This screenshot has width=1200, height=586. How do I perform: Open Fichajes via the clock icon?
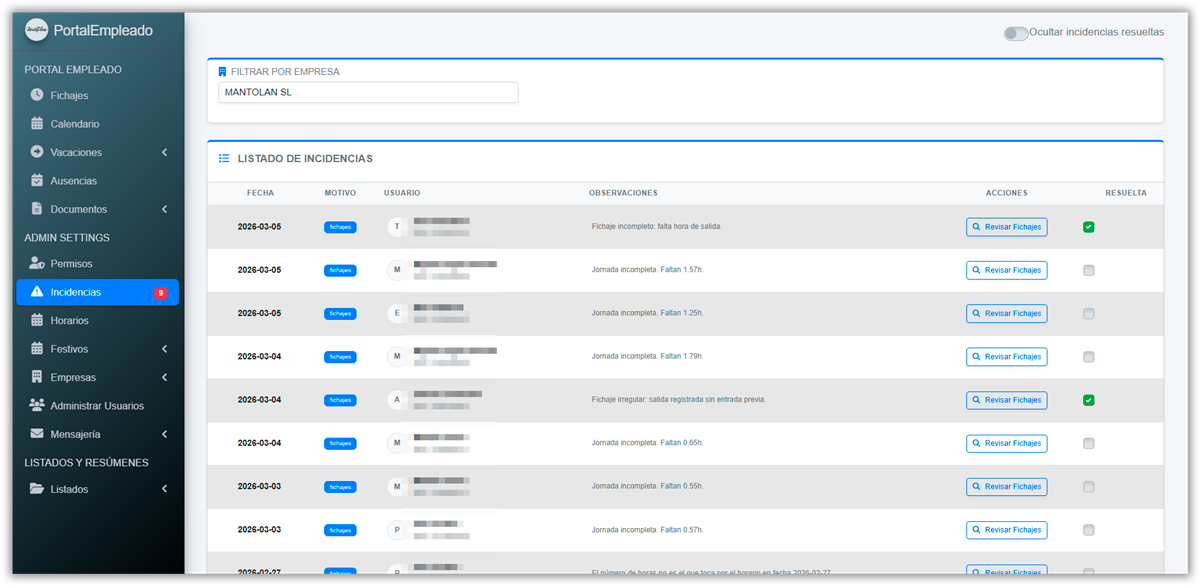(37, 95)
